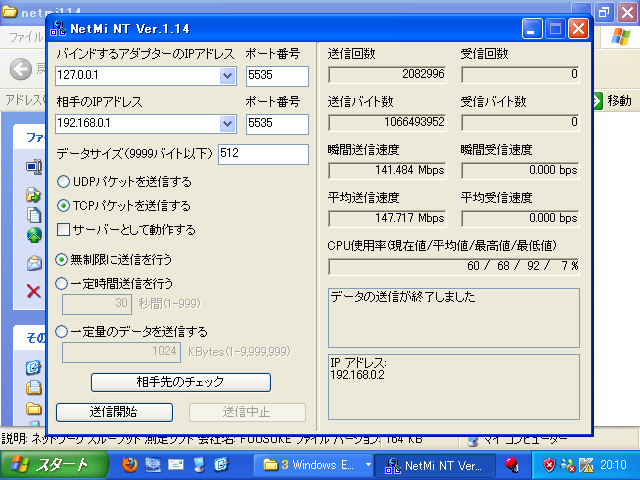640x480 pixels.
Task: Click the red IME icon on taskbar
Action: coord(512,465)
